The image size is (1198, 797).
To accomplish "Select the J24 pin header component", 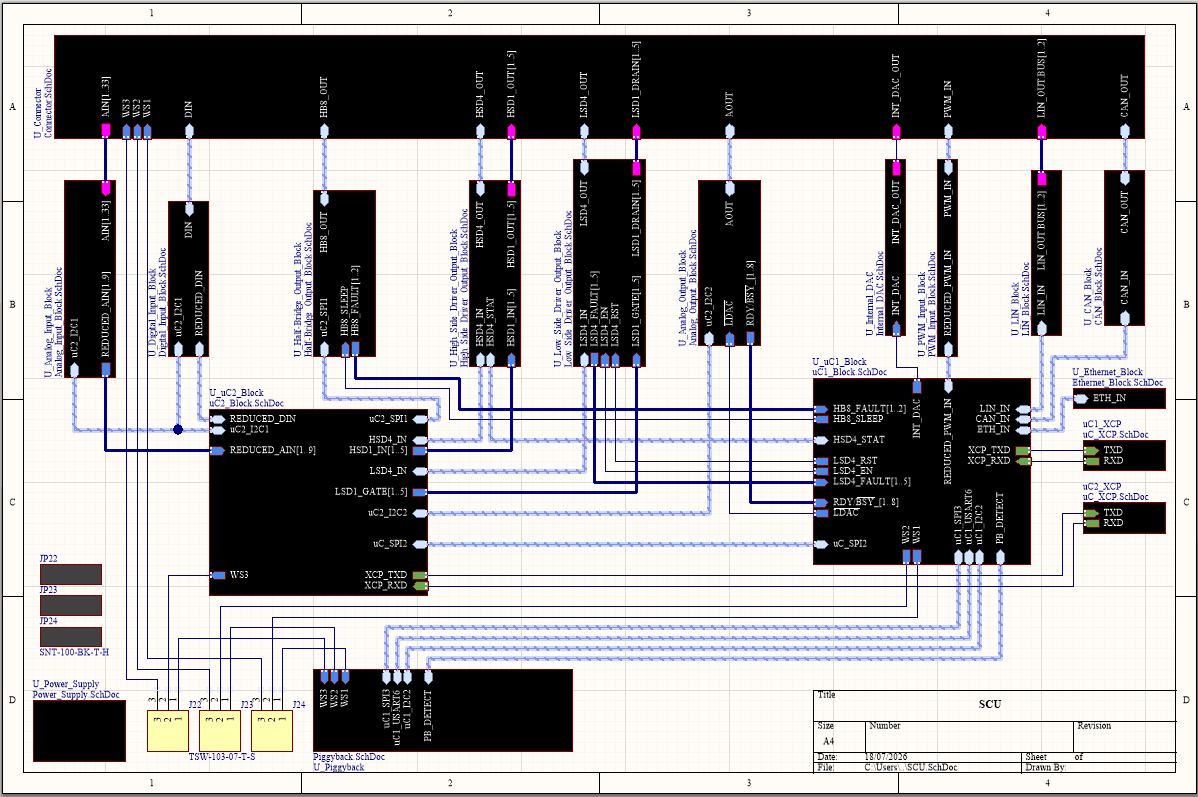I will [271, 731].
